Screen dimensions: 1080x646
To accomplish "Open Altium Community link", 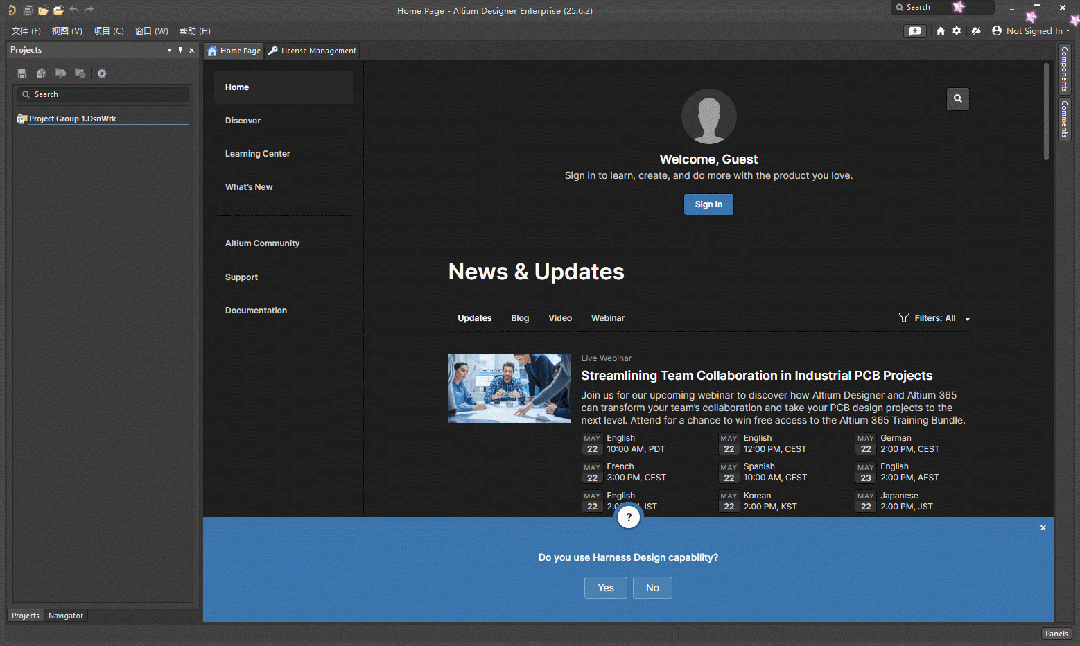I will [262, 243].
